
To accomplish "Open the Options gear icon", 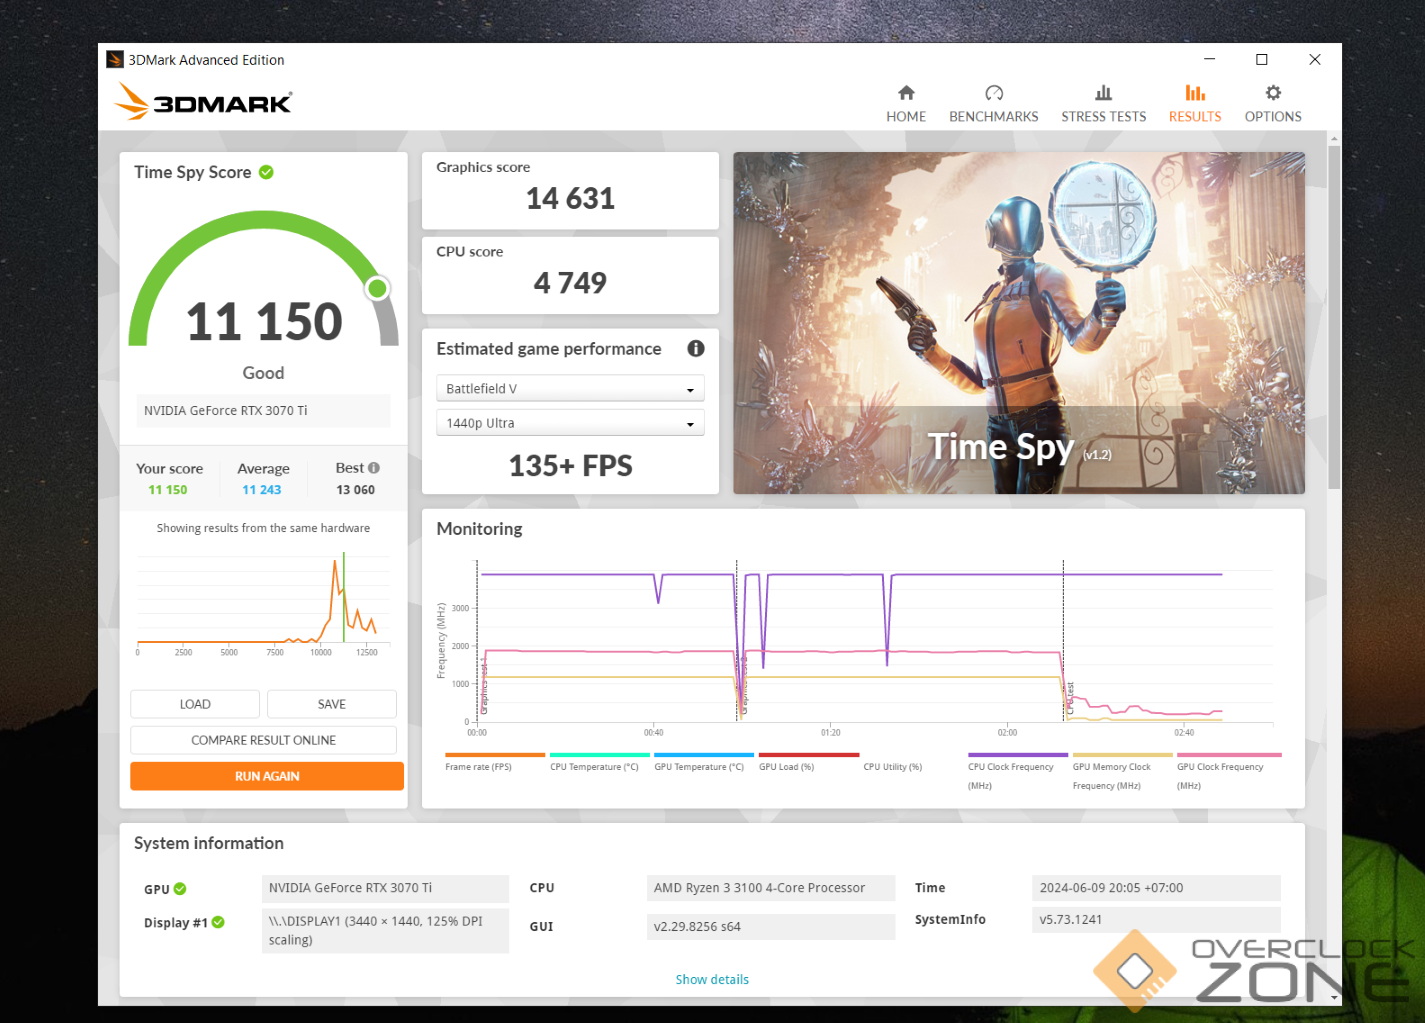I will (1272, 93).
